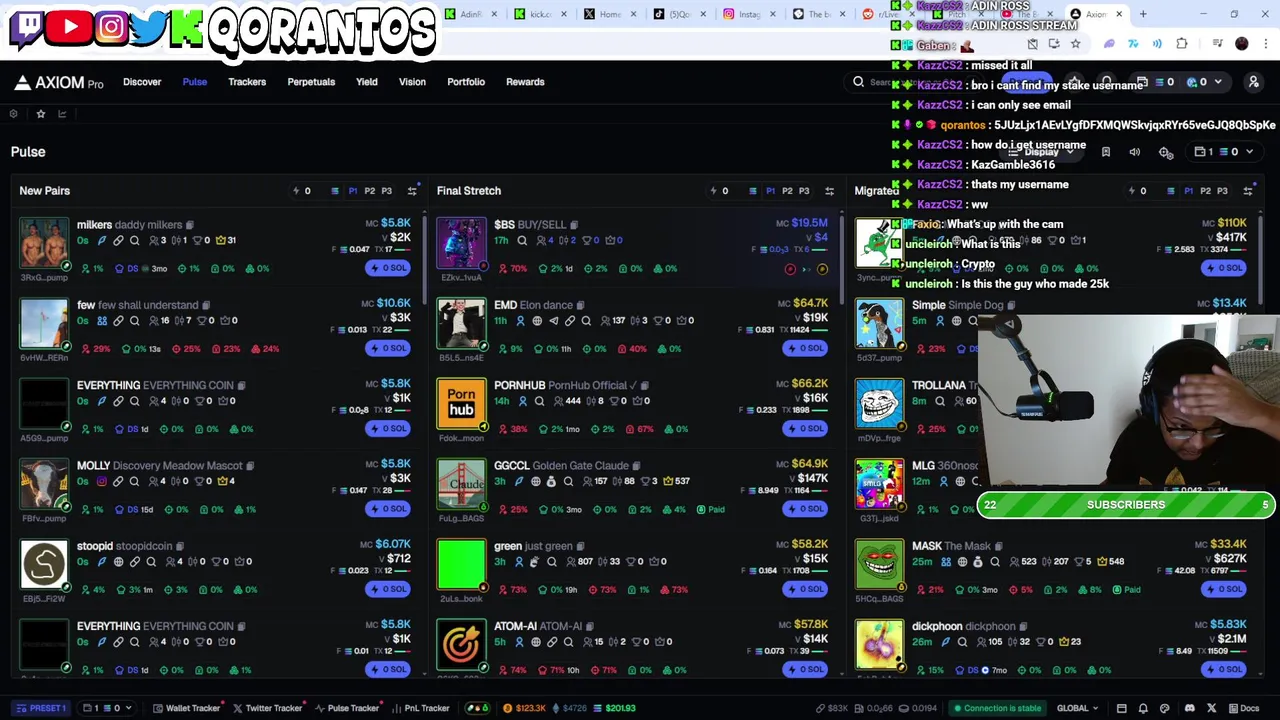
Task: Open the Final Stretch filter sliders icon
Action: pos(829,191)
